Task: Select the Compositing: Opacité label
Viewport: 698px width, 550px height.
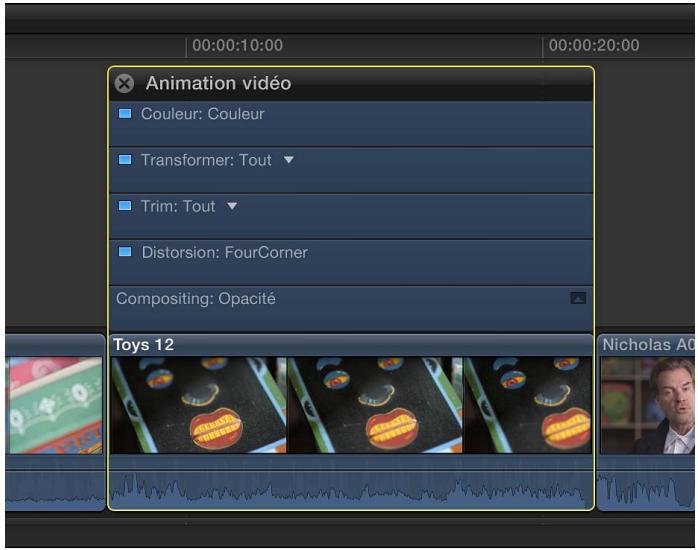Action: (x=195, y=299)
